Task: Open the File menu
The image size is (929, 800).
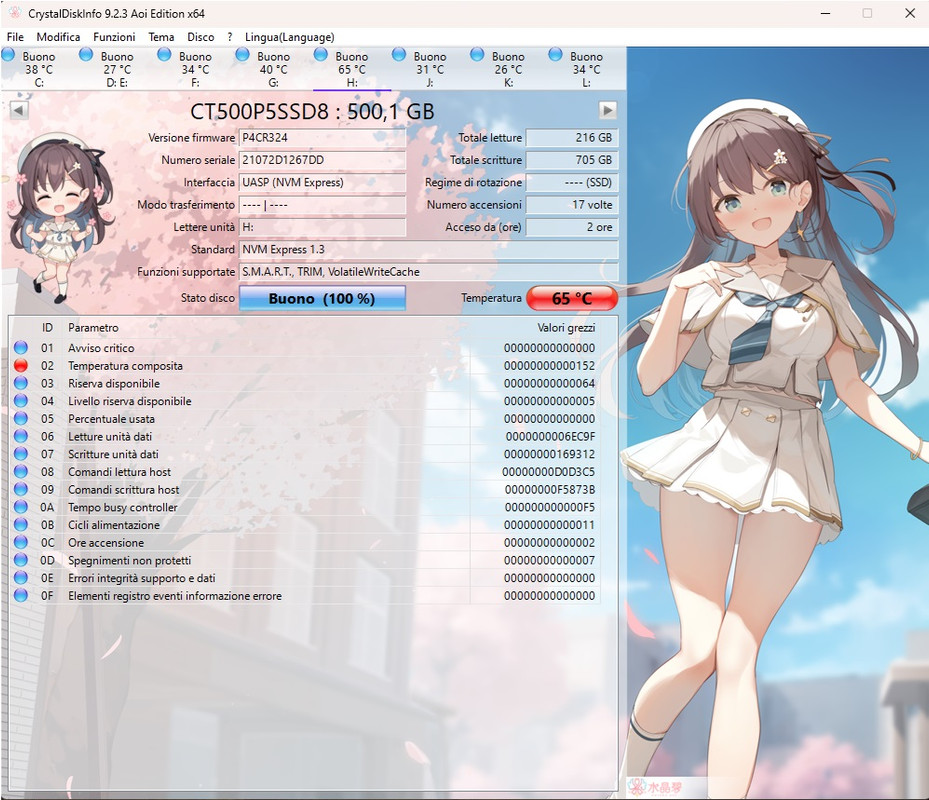Action: pos(15,37)
